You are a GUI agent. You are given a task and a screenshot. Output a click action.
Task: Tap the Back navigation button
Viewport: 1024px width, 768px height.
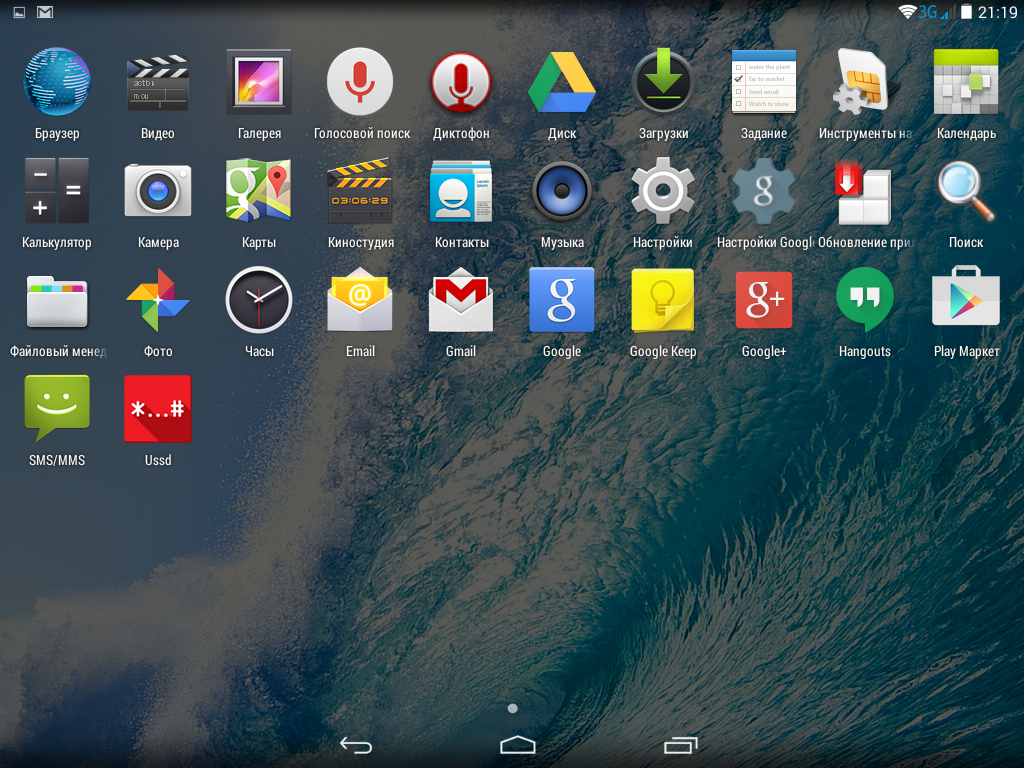tap(355, 745)
